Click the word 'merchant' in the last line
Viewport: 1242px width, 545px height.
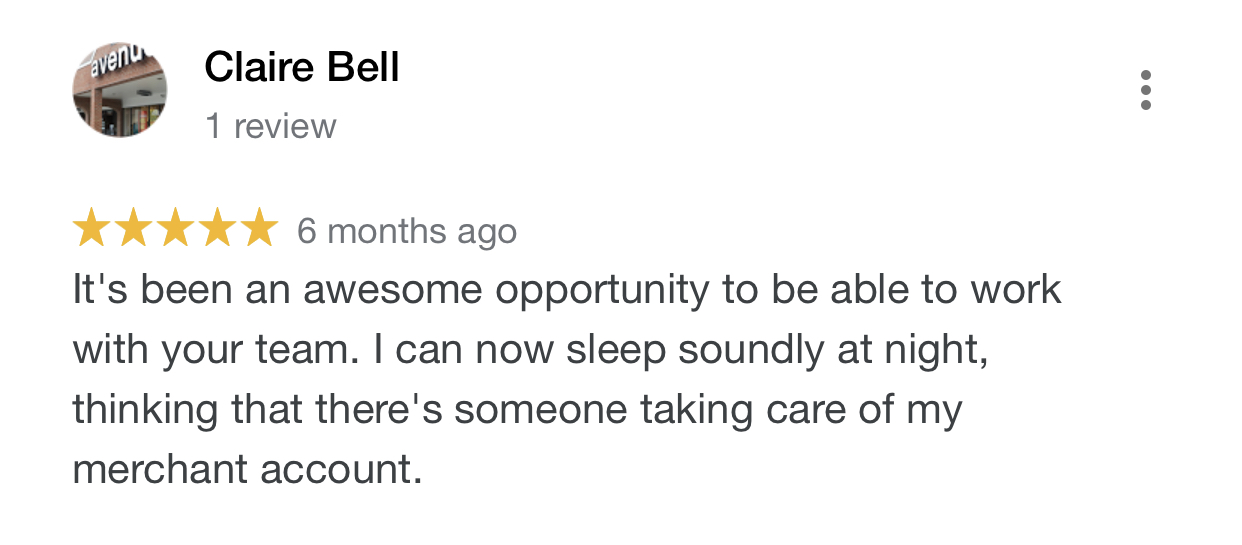[x=160, y=470]
